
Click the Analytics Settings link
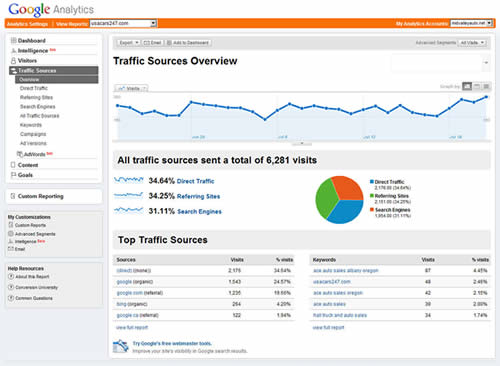[27, 24]
